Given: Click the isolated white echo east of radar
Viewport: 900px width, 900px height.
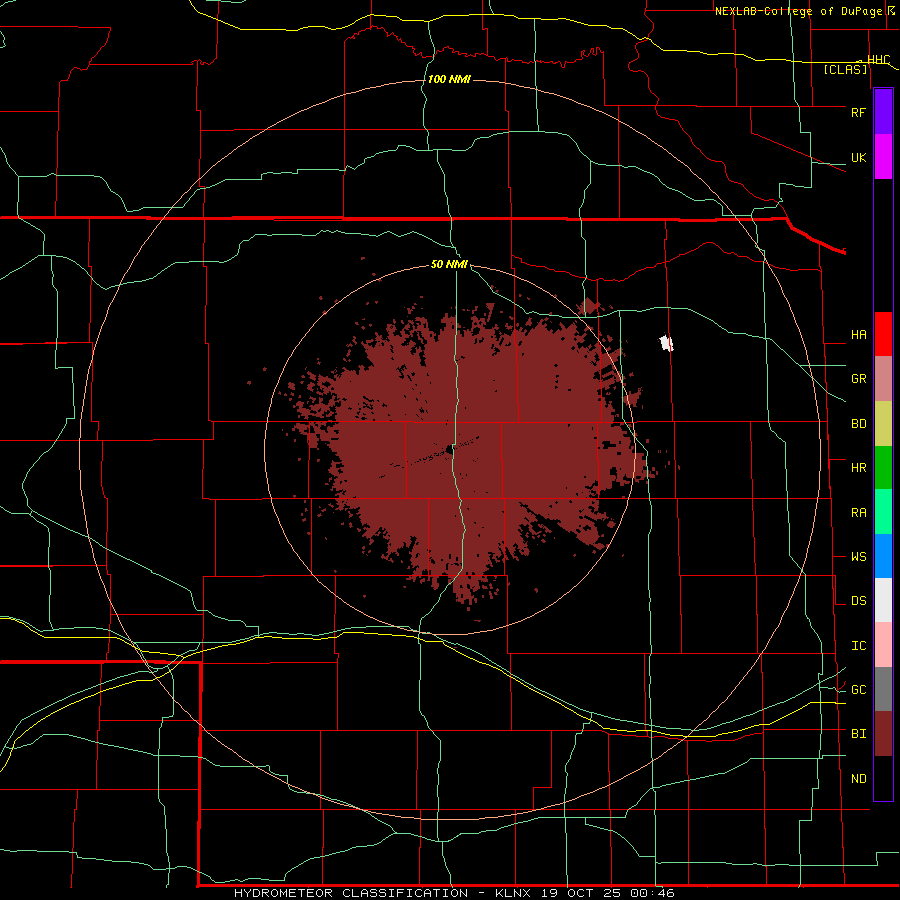Looking at the screenshot, I should pyautogui.click(x=666, y=343).
